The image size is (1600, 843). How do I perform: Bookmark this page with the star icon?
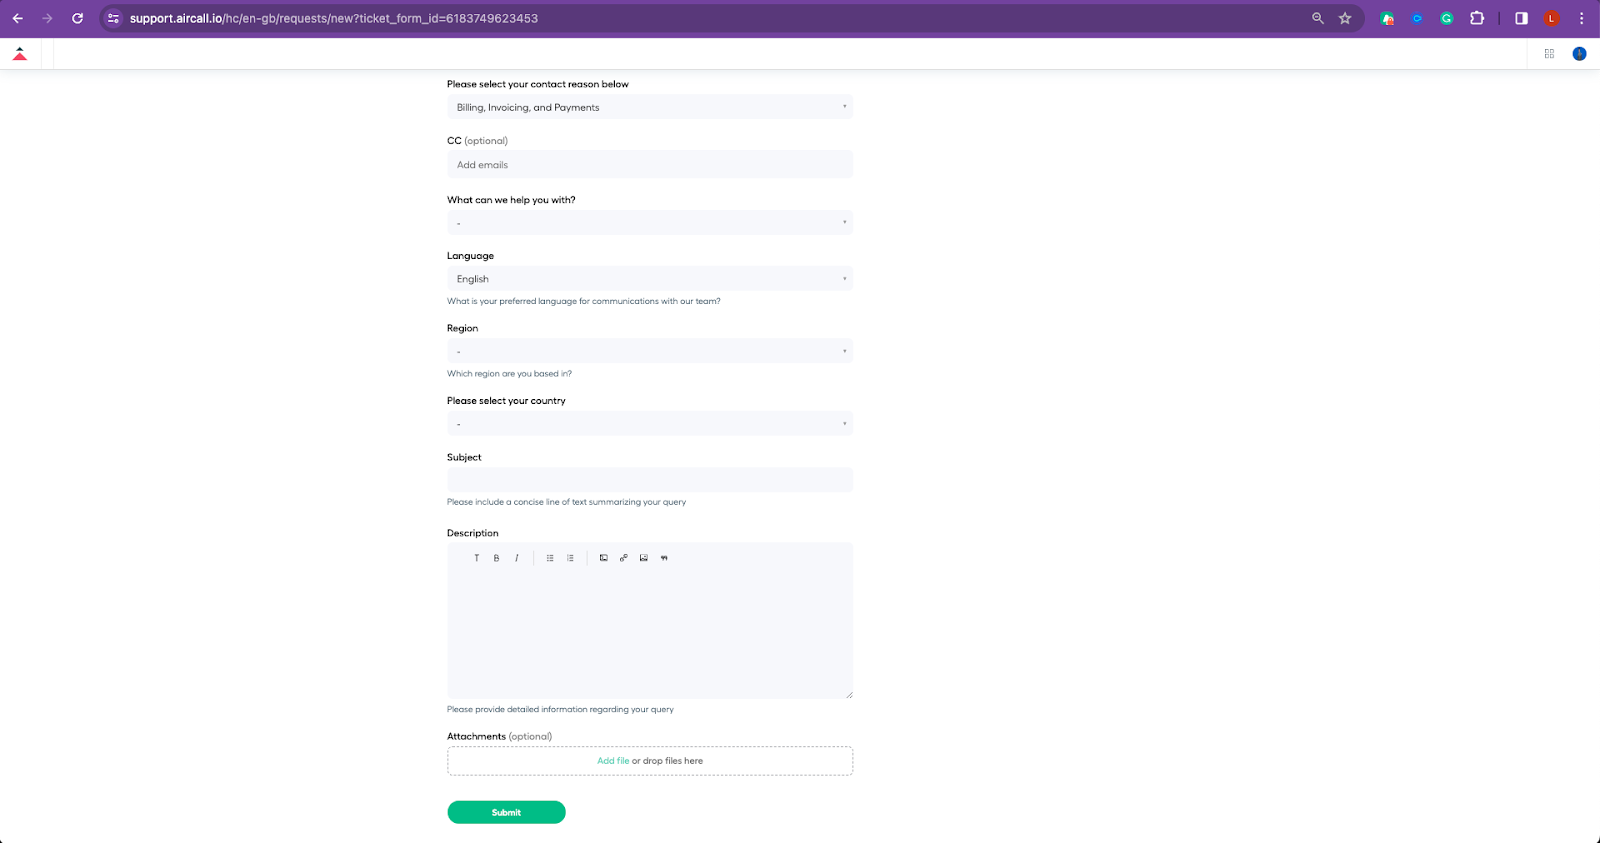click(x=1345, y=18)
